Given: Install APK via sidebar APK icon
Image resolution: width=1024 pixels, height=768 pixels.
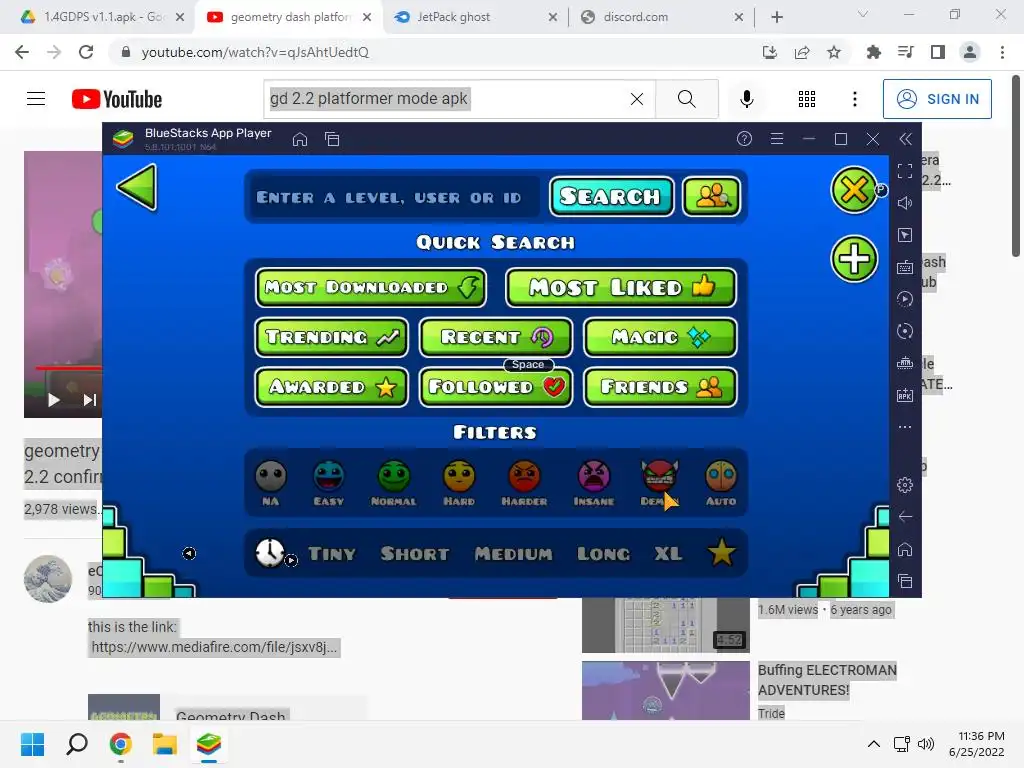Looking at the screenshot, I should coord(904,395).
